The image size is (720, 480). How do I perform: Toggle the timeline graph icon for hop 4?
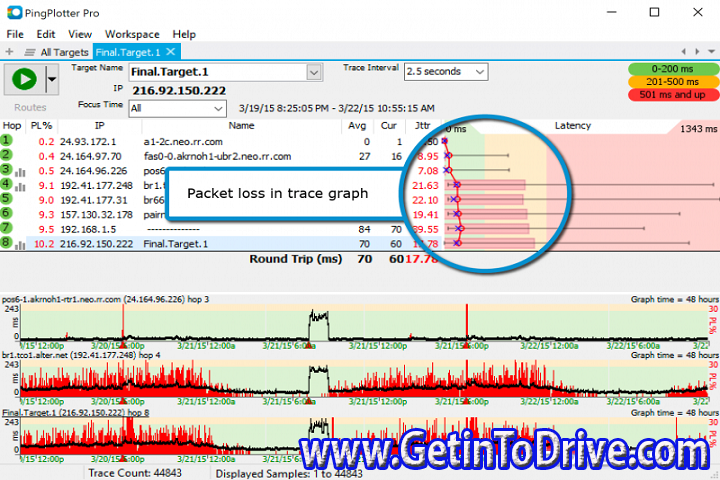pyautogui.click(x=20, y=187)
